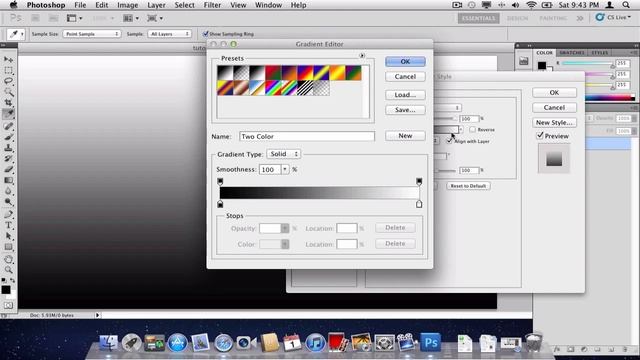Select the Type tool
Screen dimensions: 640x360
(x=8, y=225)
